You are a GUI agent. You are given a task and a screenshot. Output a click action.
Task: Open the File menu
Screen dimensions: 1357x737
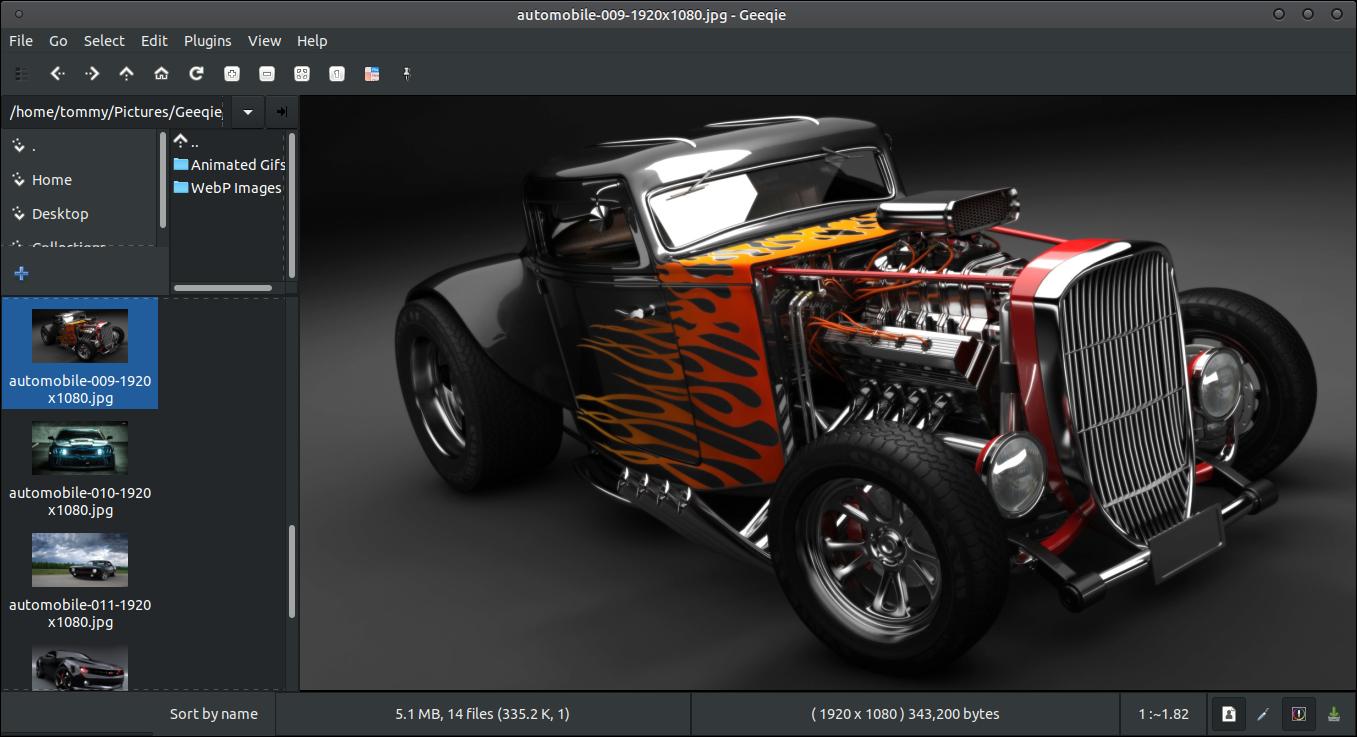click(21, 41)
